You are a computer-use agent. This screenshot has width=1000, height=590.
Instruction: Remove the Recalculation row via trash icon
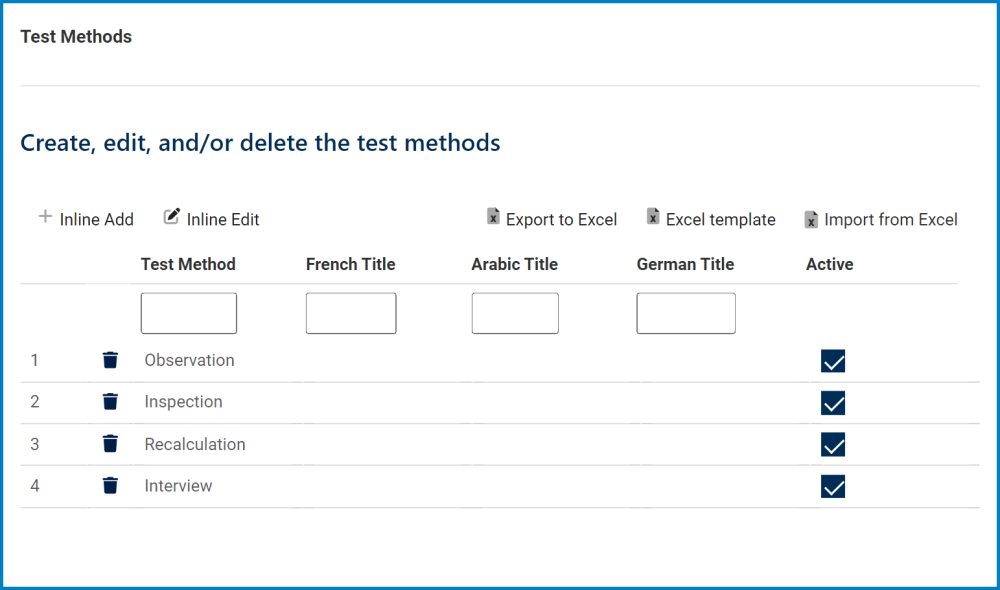click(110, 443)
